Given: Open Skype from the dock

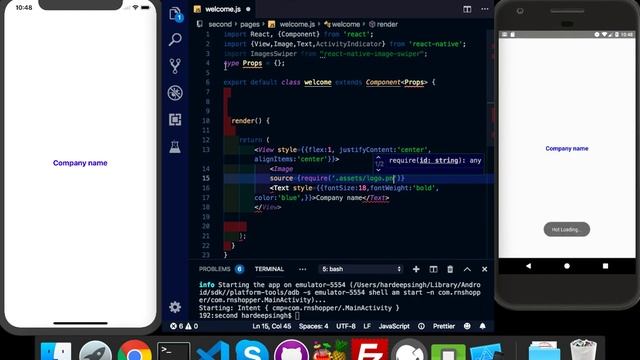Looking at the screenshot, I should pos(252,350).
